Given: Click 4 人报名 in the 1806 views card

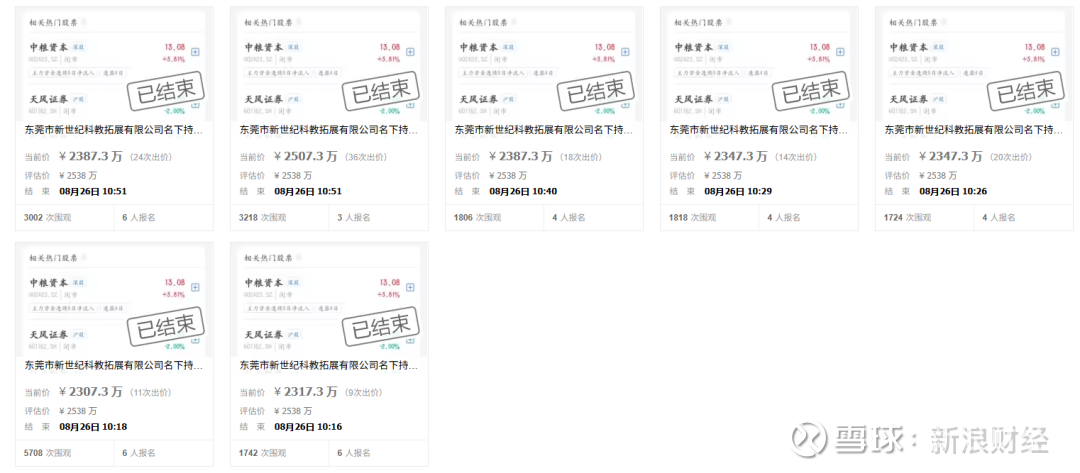Looking at the screenshot, I should click(x=568, y=218).
